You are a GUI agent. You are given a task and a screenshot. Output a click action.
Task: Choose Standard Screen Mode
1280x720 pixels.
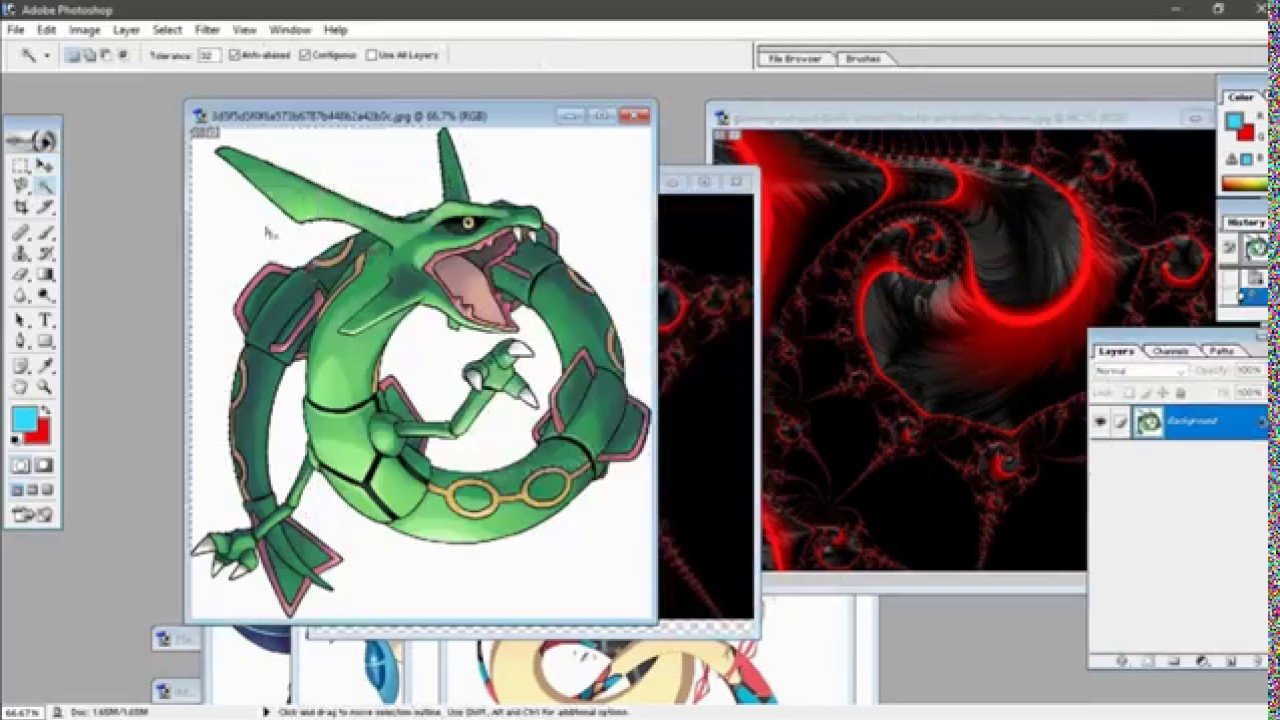click(x=17, y=490)
